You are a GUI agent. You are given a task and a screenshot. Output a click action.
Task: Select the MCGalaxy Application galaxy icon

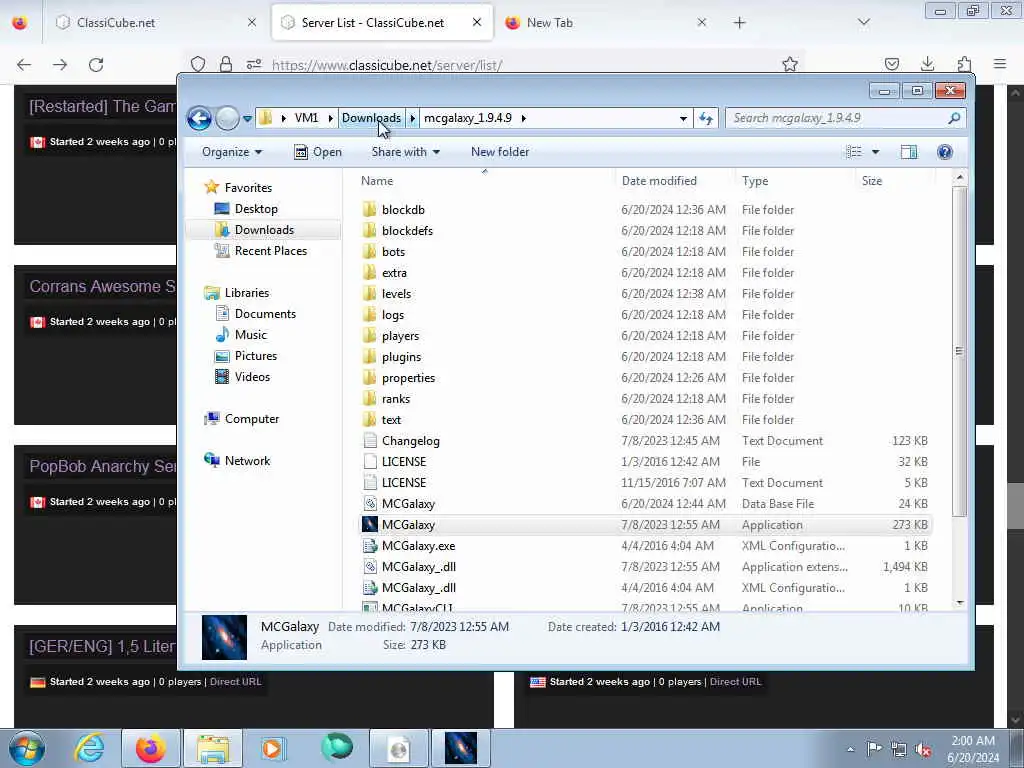[370, 524]
